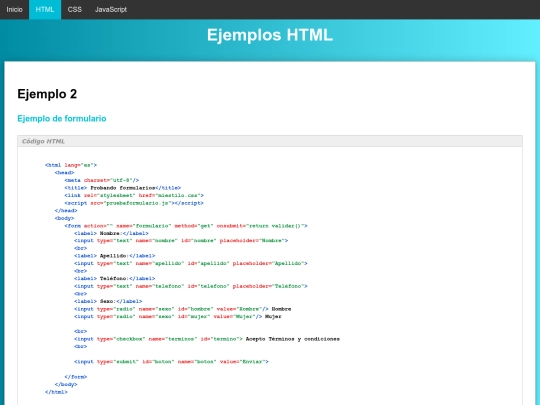The image size is (540, 405).
Task: Click the label Teléfono code line
Action: tap(114, 278)
